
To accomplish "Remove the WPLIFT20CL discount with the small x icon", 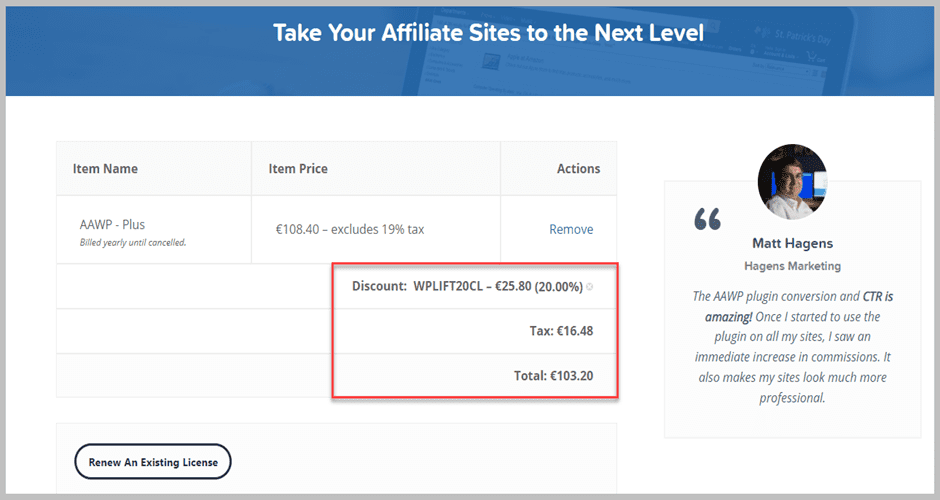I will point(590,287).
